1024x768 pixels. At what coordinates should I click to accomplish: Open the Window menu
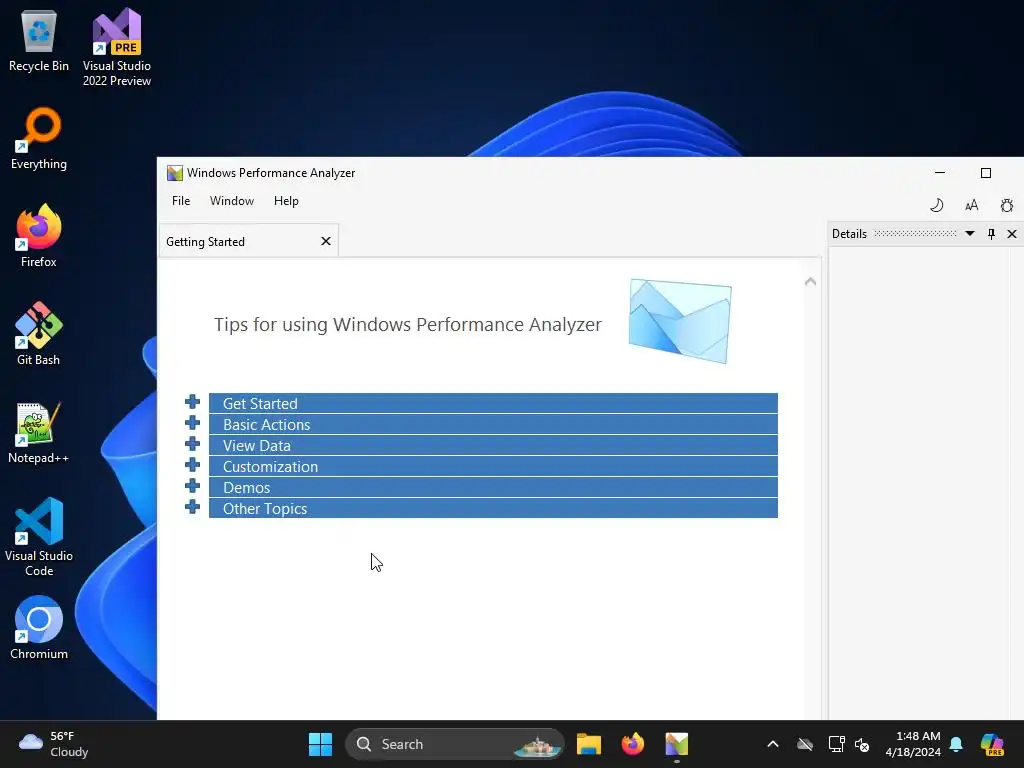point(232,200)
